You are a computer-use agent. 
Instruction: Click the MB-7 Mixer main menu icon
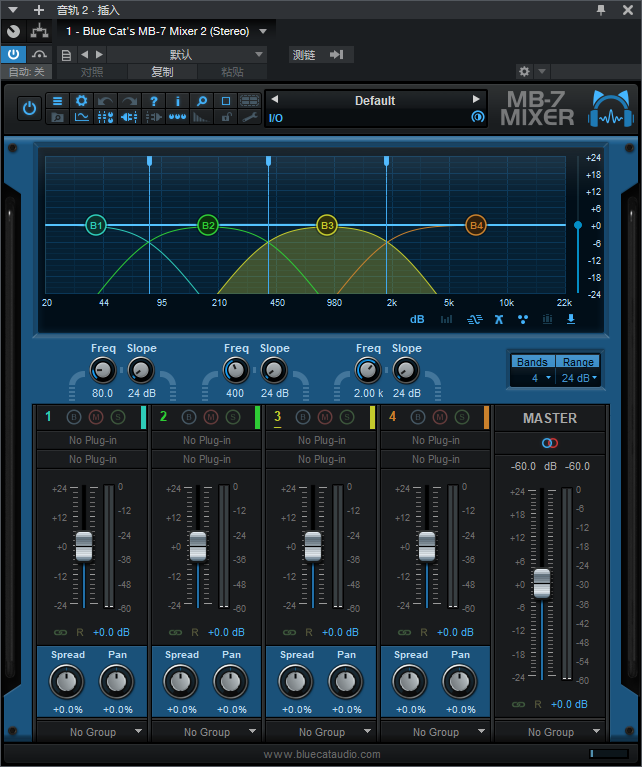coord(57,101)
